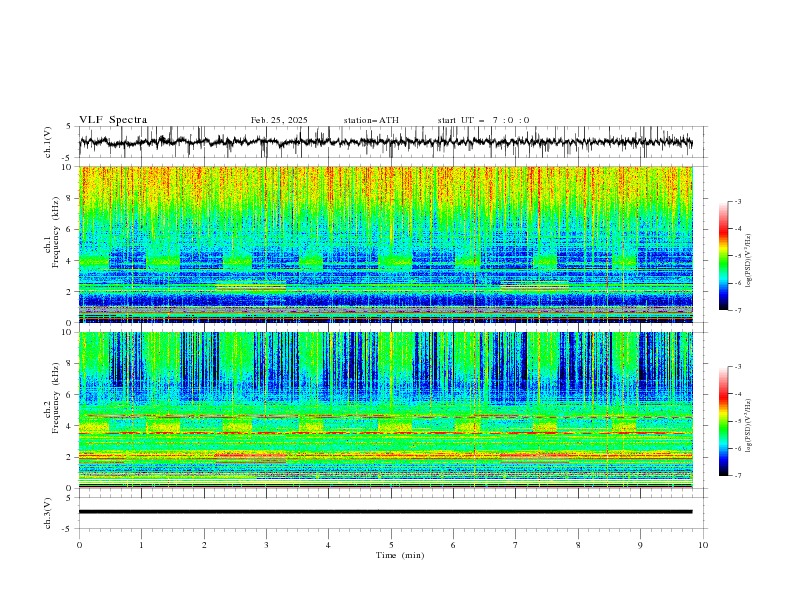Click the time axis tick label "9"
792x612 pixels.
tap(640, 545)
